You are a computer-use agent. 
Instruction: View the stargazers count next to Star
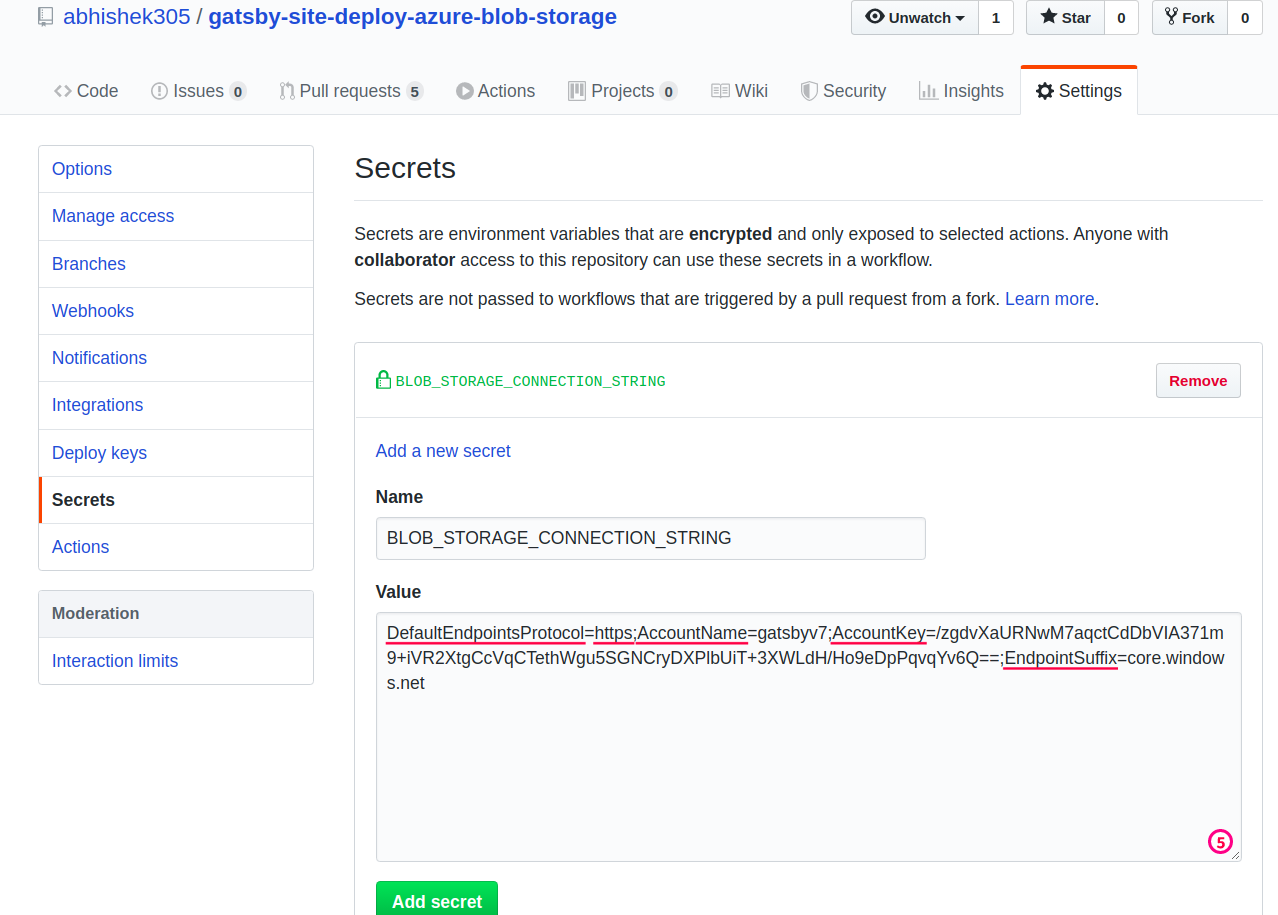1121,18
